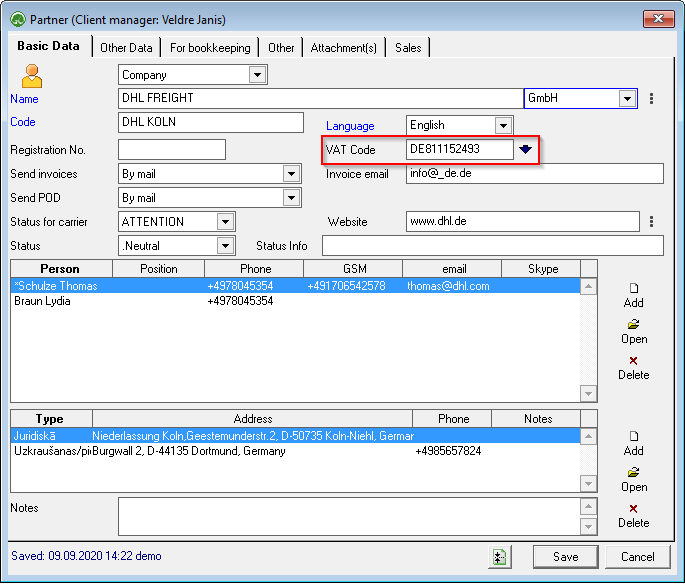Image resolution: width=685 pixels, height=584 pixels.
Task: Click the Skype column header
Action: pos(541,269)
